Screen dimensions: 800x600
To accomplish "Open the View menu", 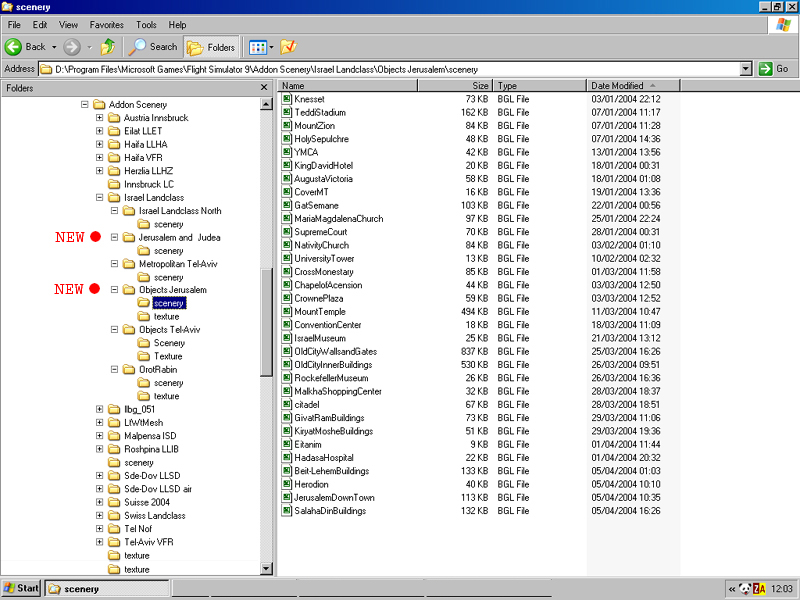I will [x=68, y=24].
